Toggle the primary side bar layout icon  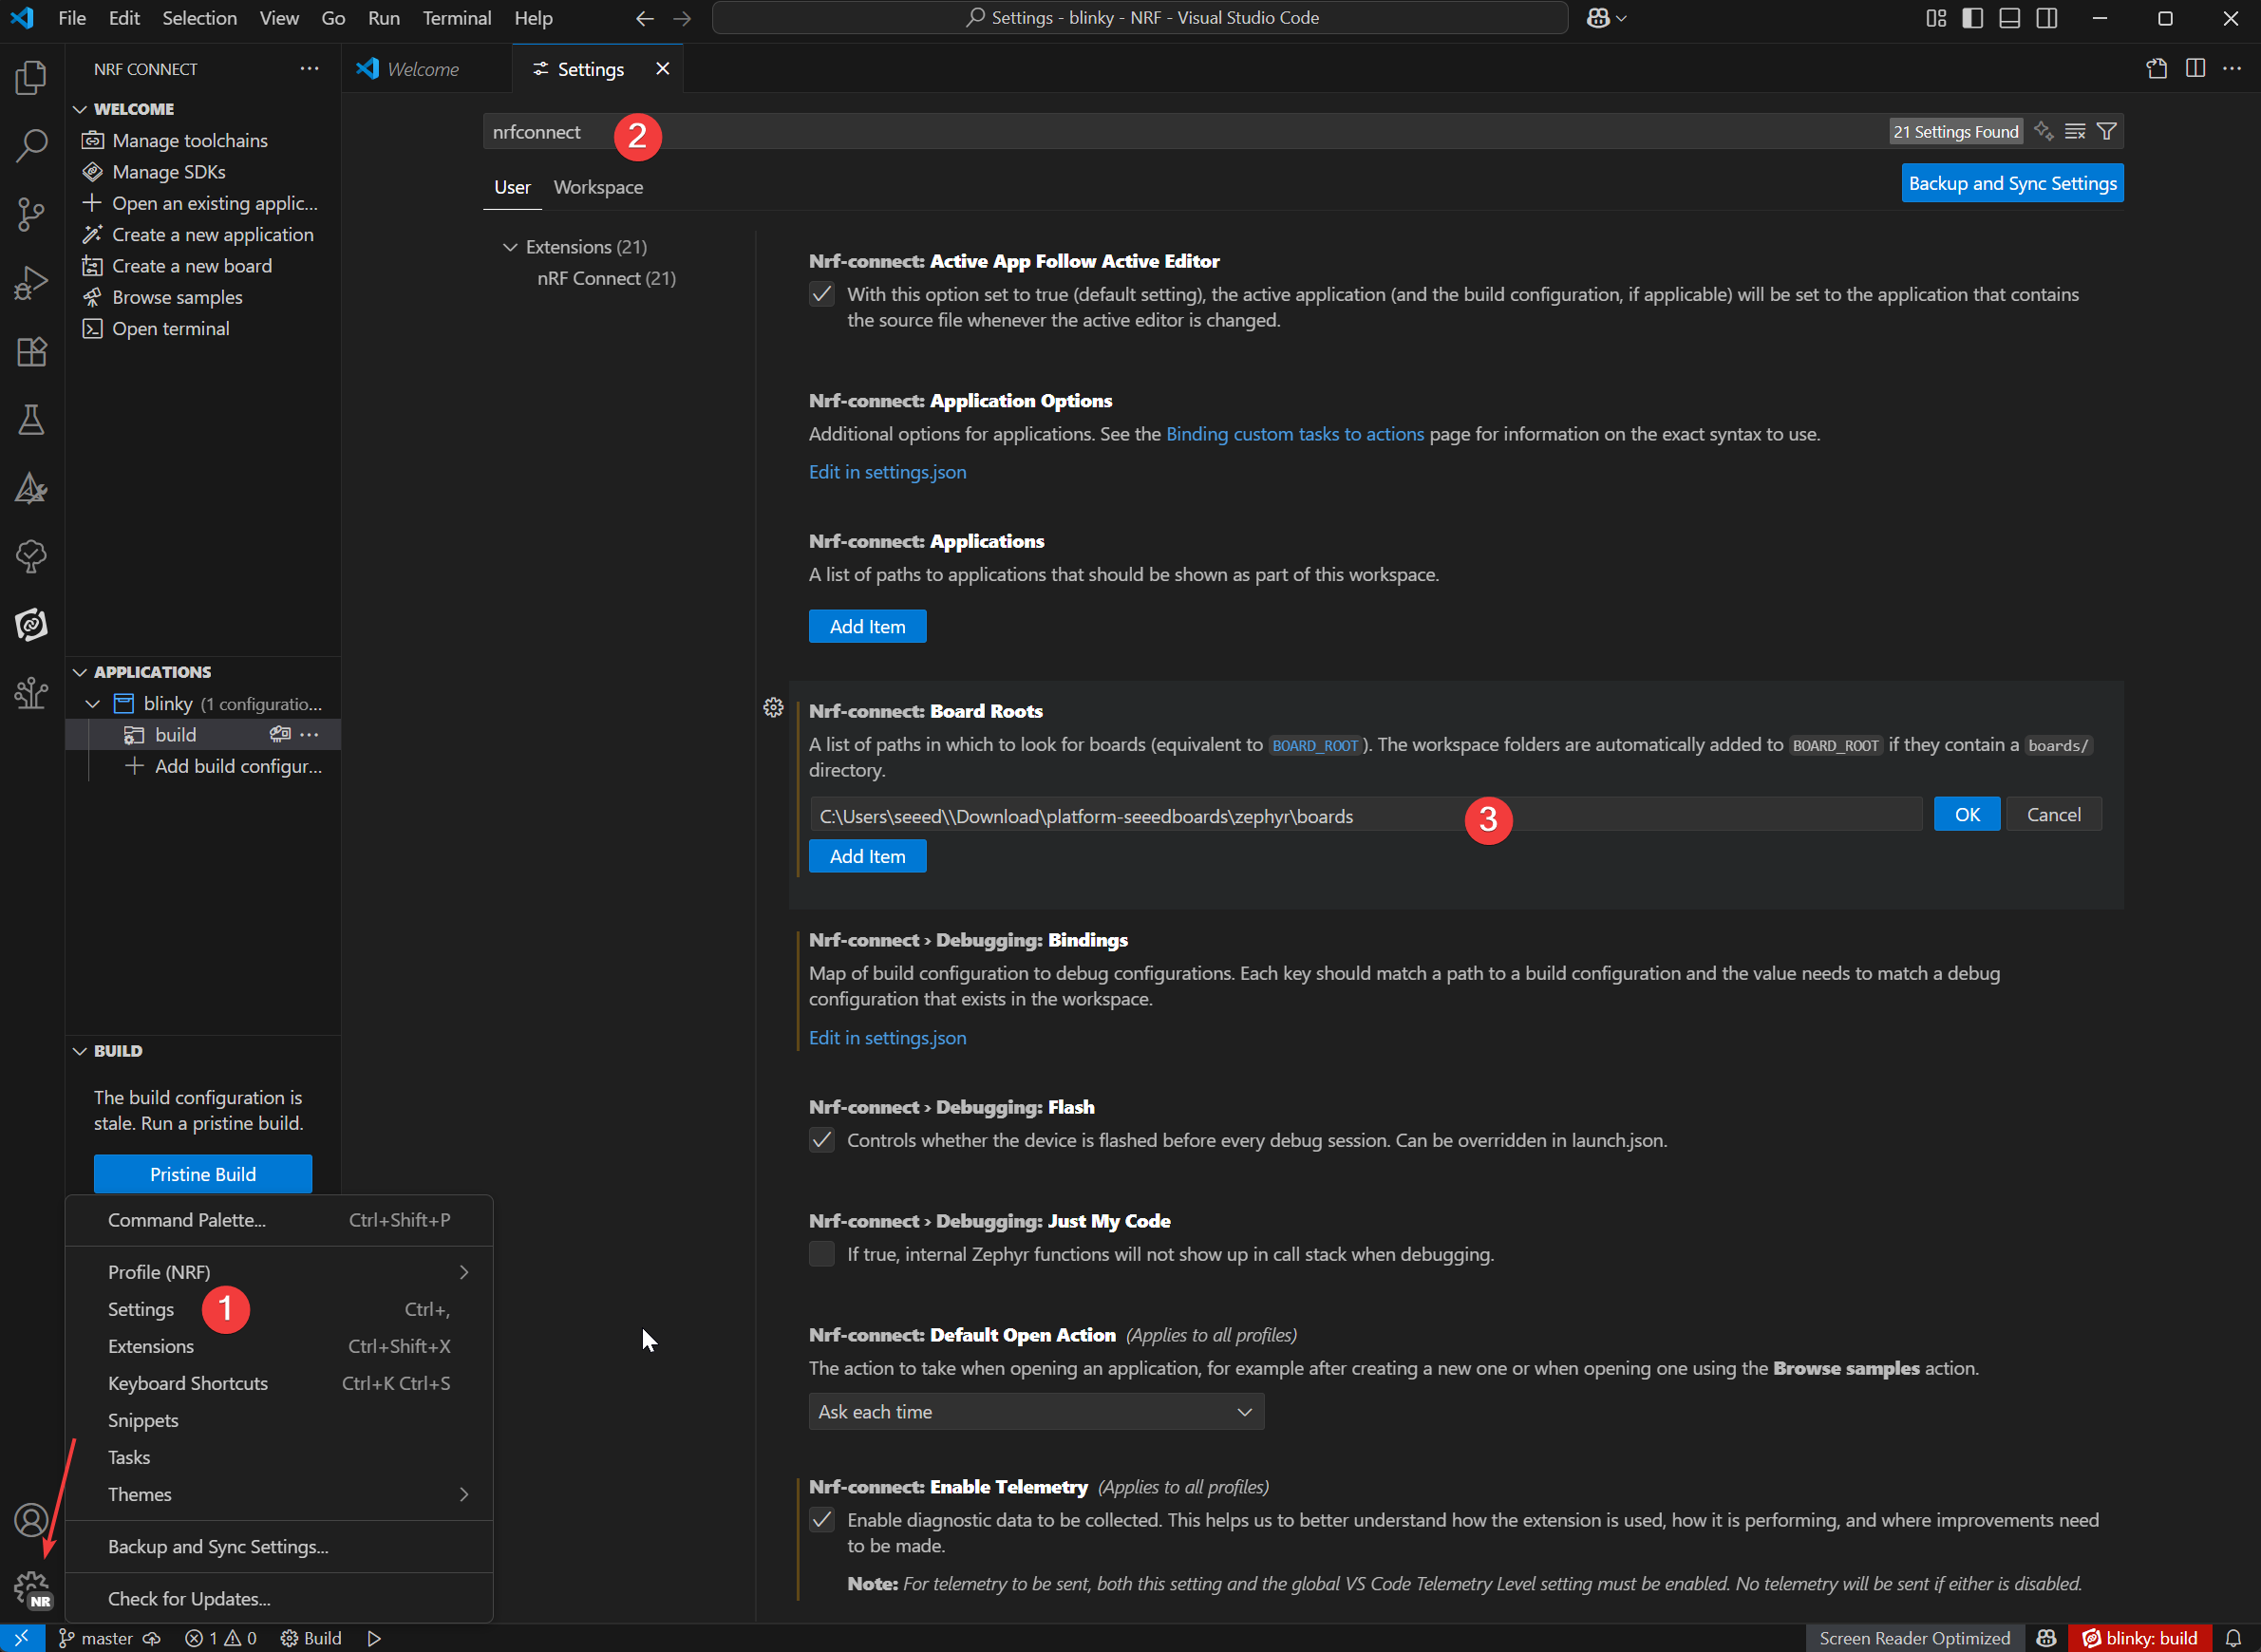1972,18
